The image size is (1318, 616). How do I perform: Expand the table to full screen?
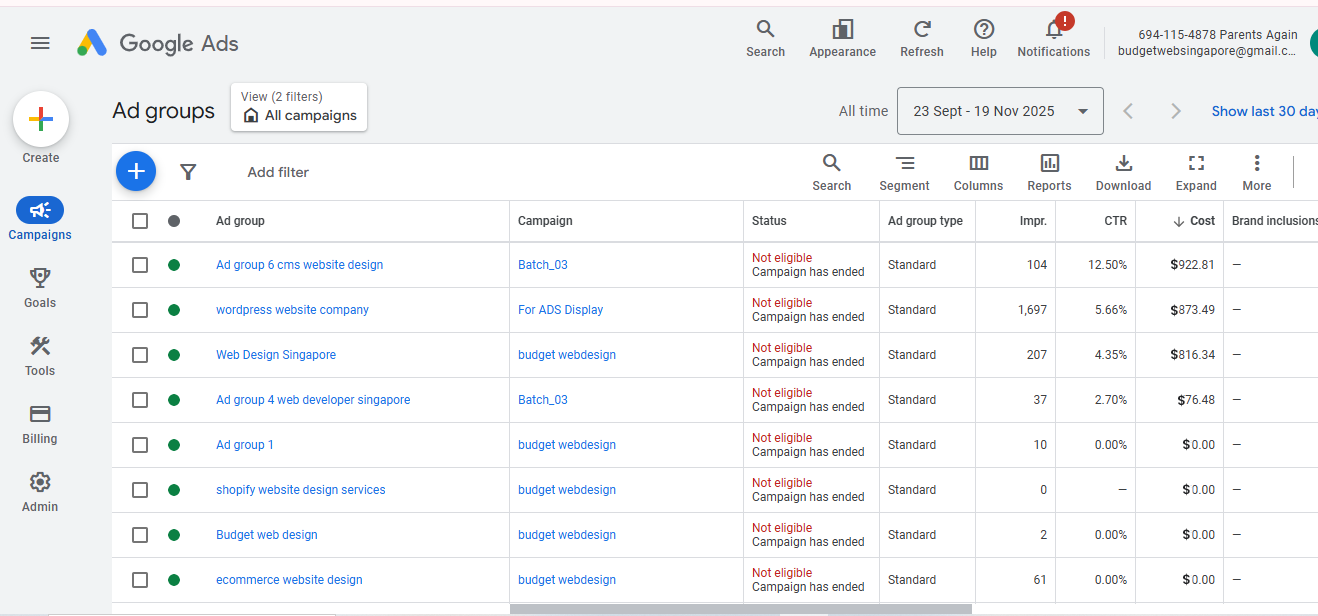(x=1195, y=164)
